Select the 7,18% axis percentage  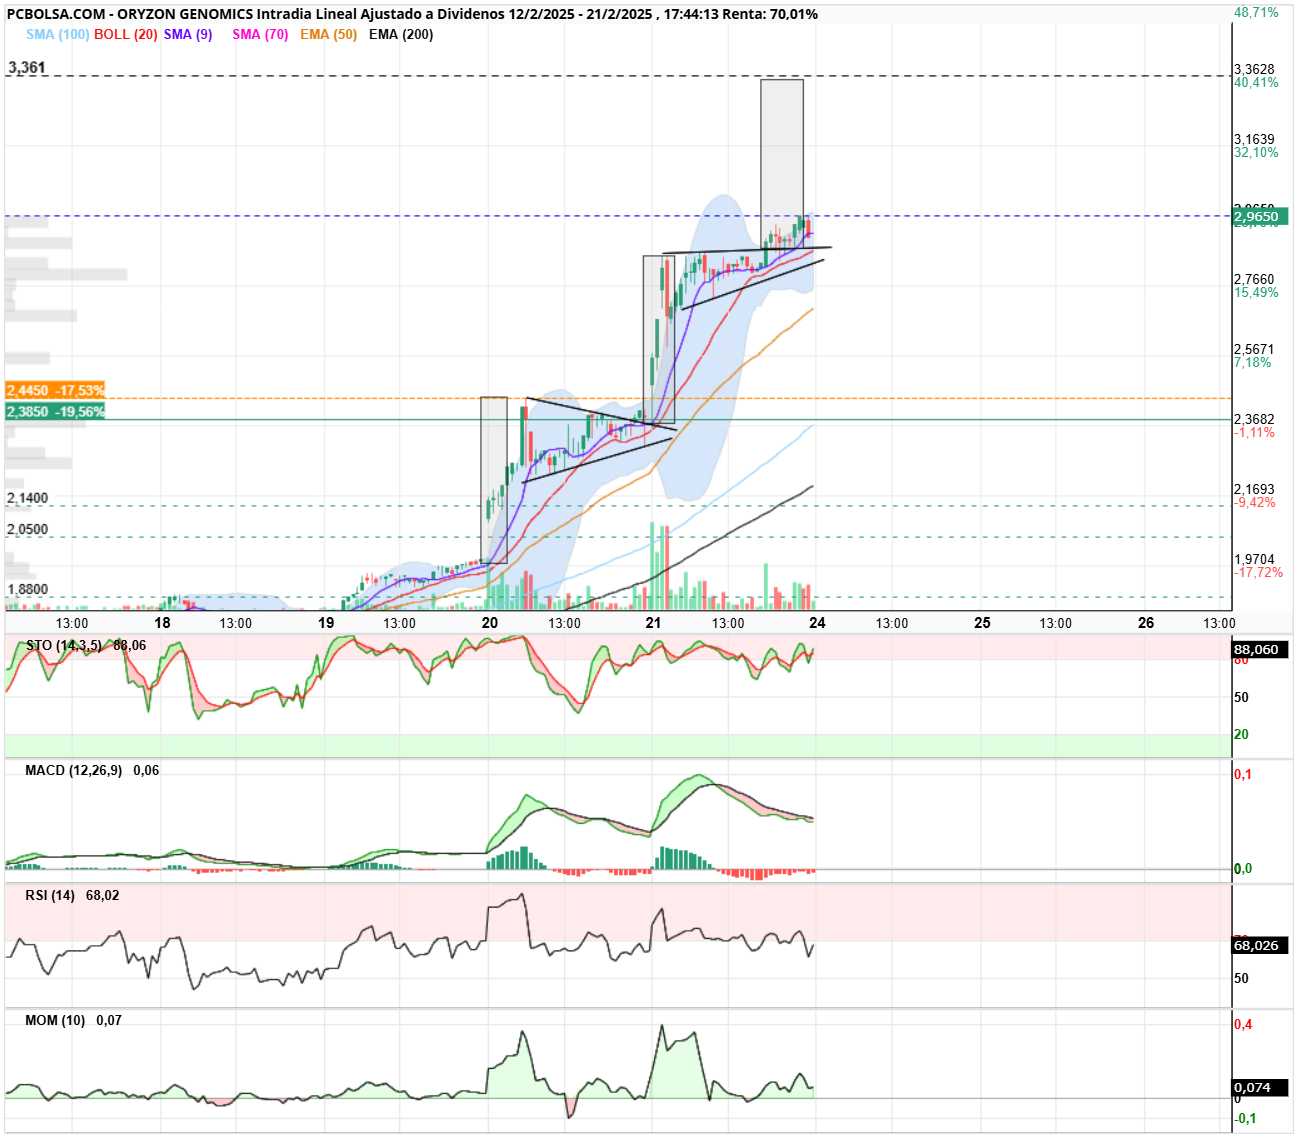(1253, 362)
